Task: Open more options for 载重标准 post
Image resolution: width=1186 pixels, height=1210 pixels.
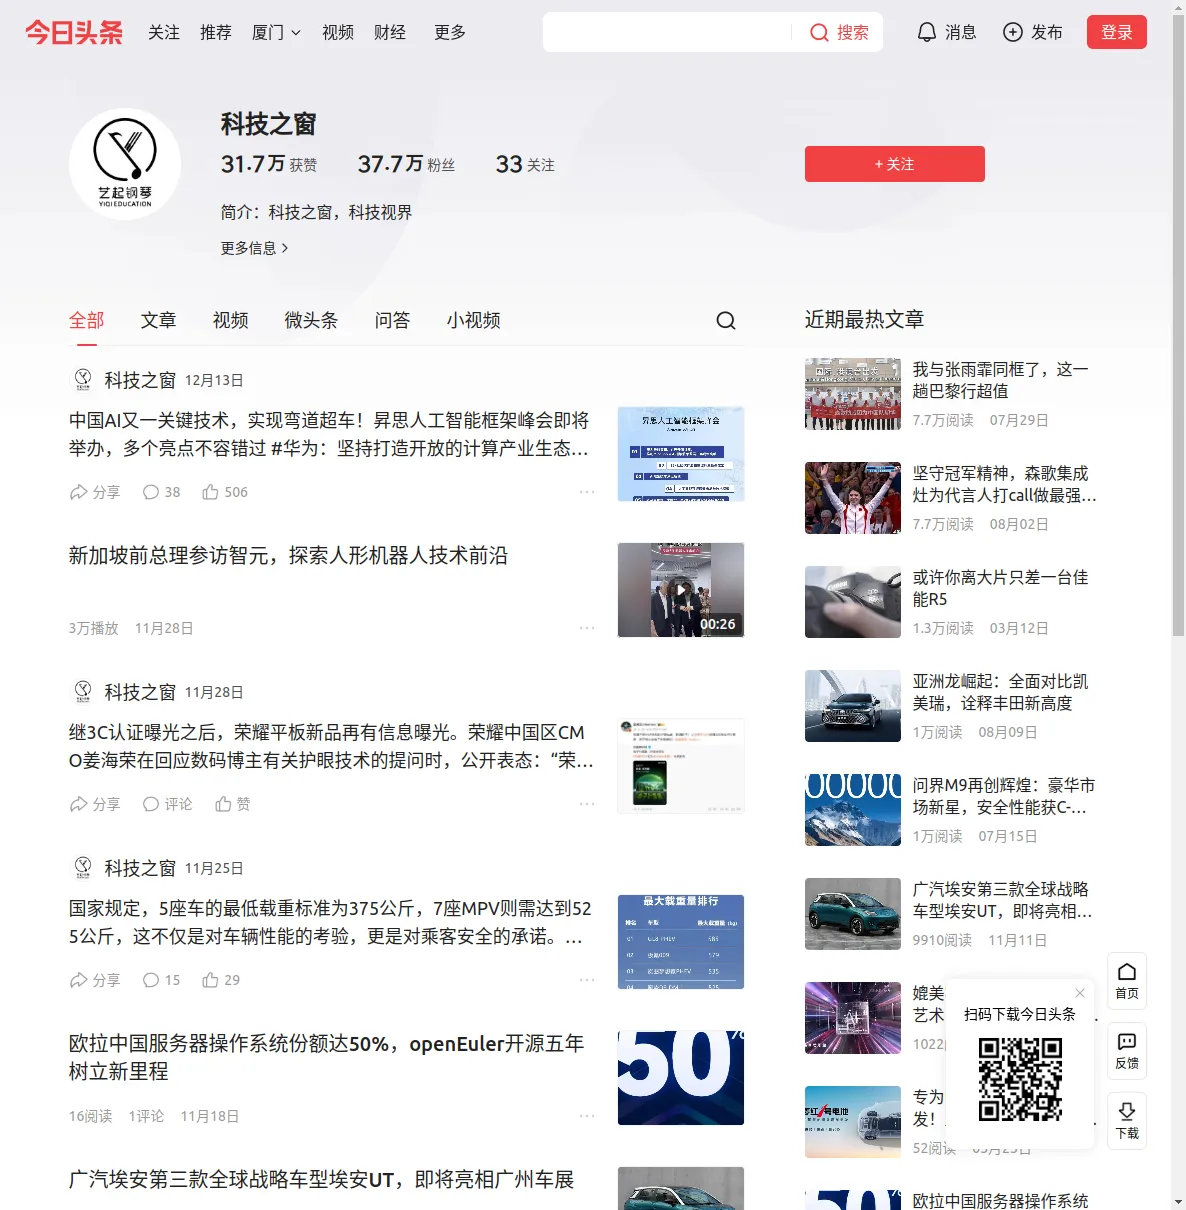Action: pyautogui.click(x=587, y=980)
